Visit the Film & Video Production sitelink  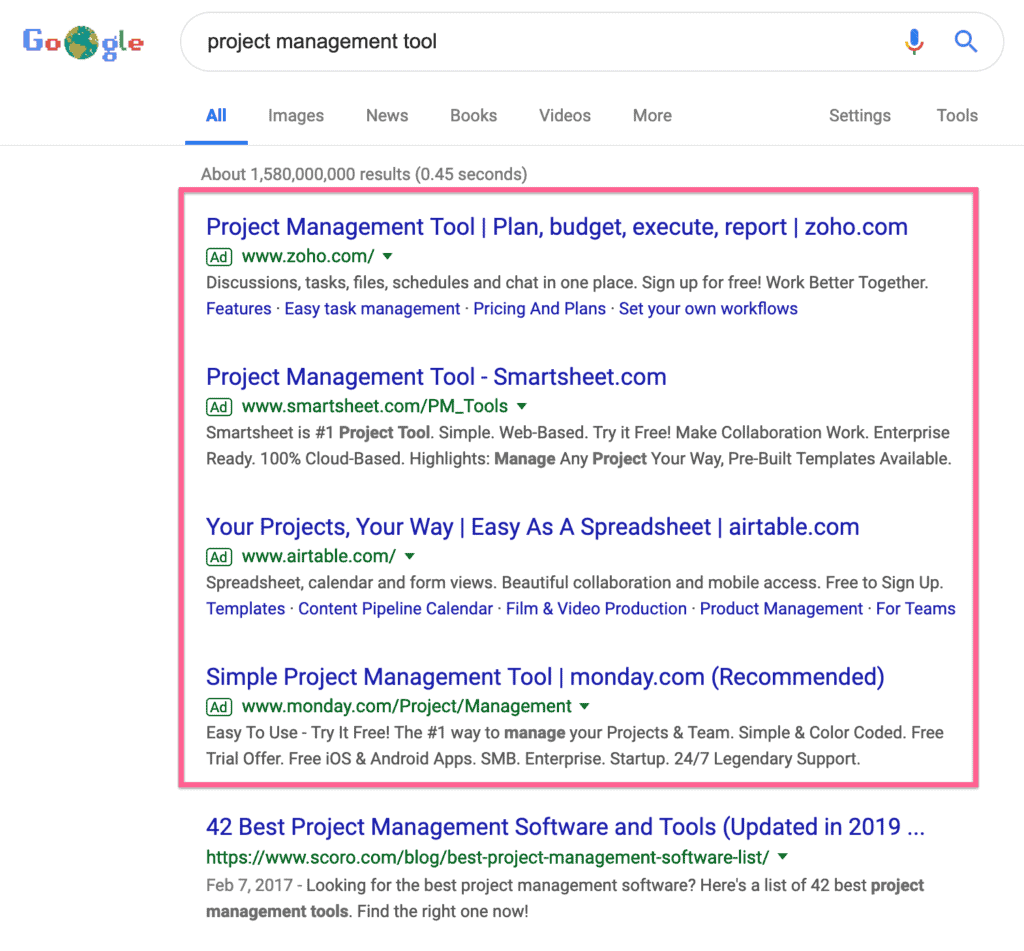click(x=596, y=609)
